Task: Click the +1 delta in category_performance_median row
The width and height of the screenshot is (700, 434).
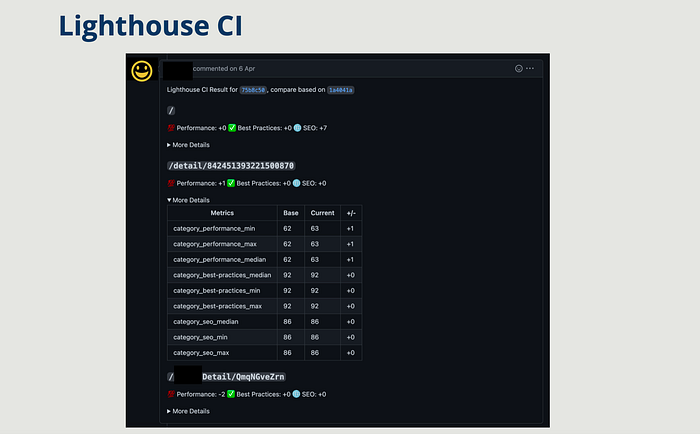Action: 350,259
